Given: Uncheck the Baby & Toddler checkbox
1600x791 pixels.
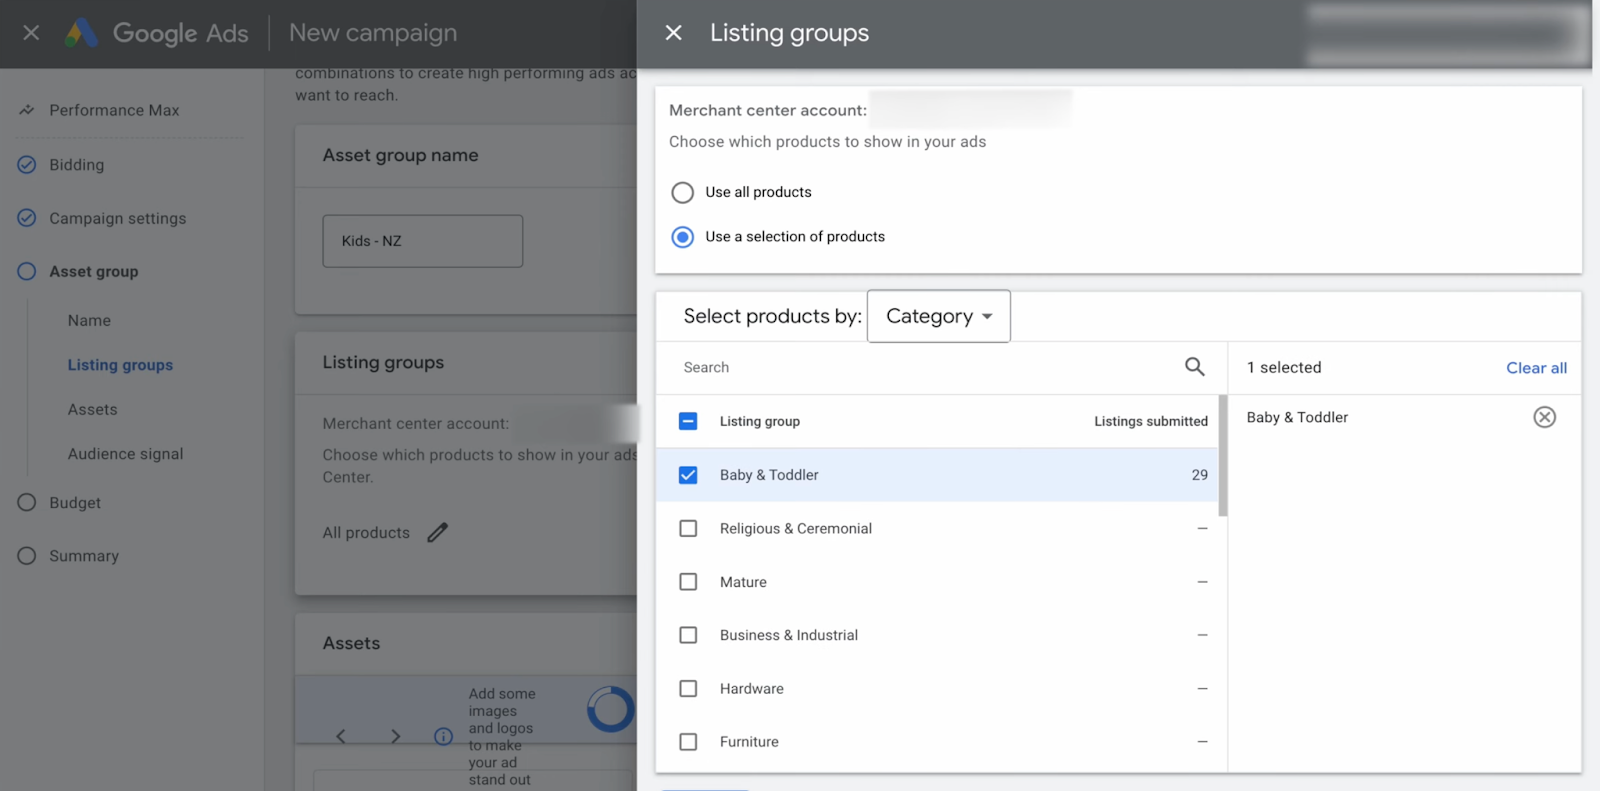Looking at the screenshot, I should 688,475.
